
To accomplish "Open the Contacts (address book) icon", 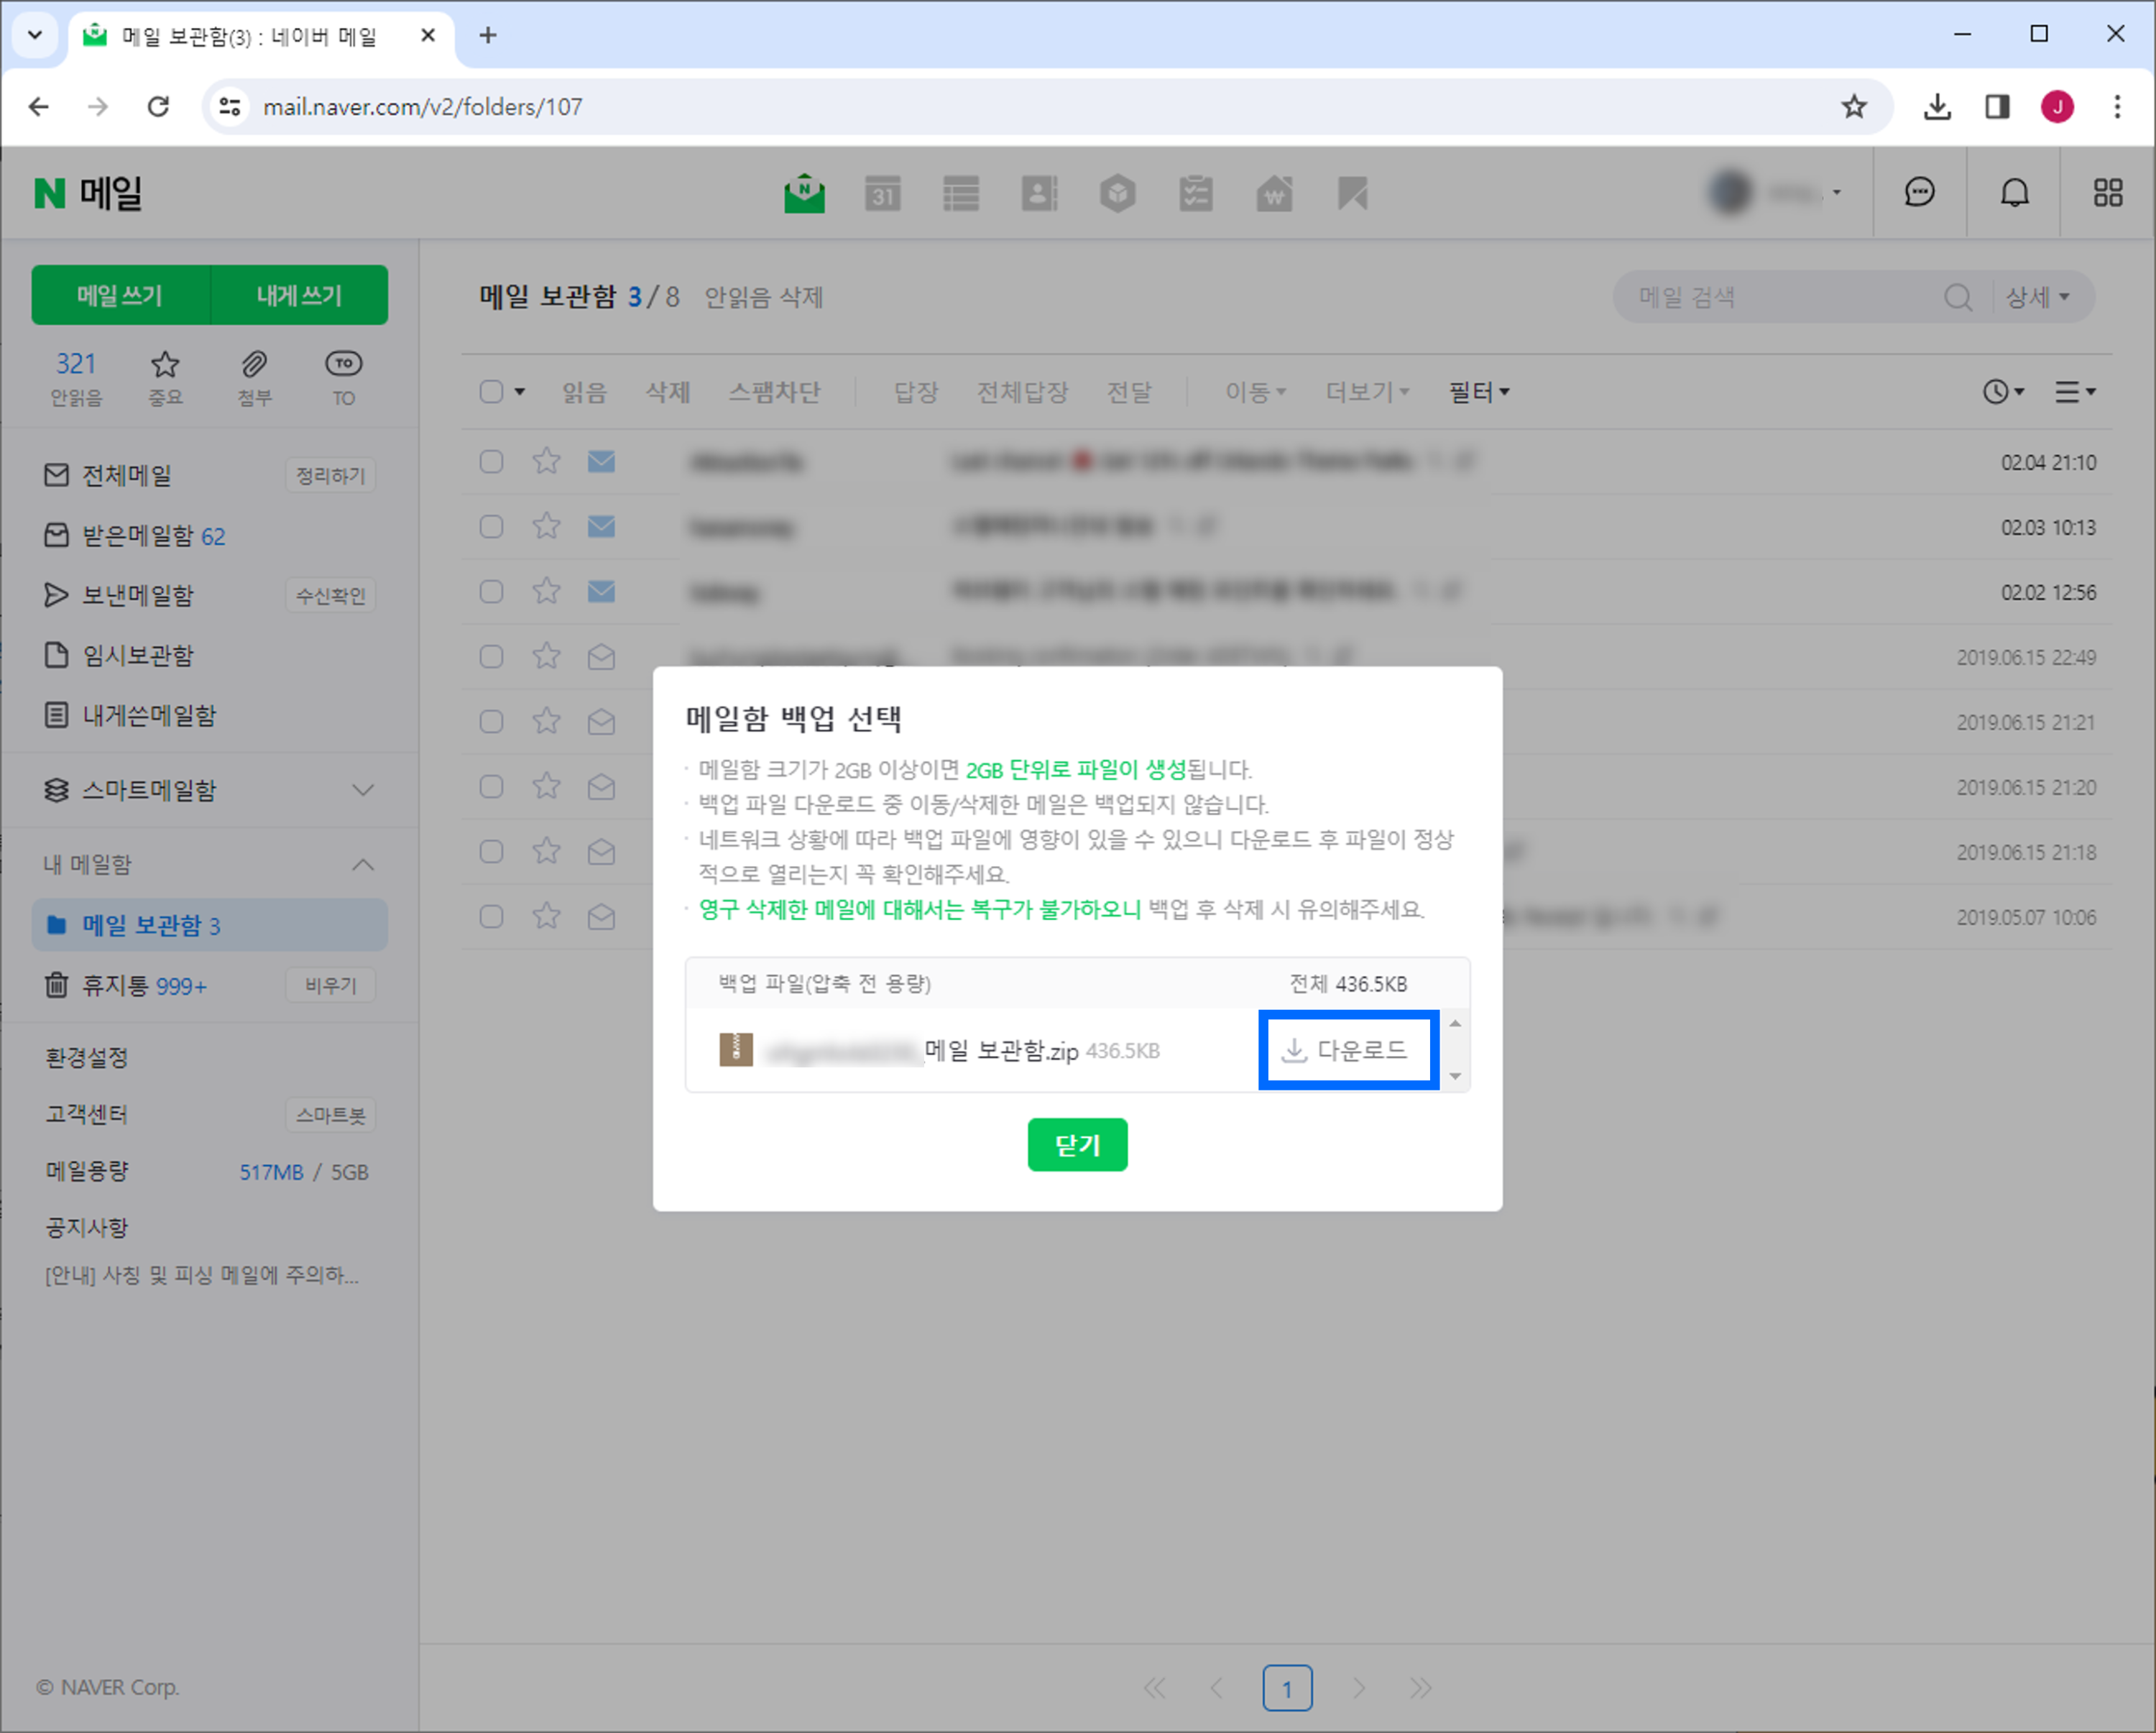I will (x=1040, y=193).
